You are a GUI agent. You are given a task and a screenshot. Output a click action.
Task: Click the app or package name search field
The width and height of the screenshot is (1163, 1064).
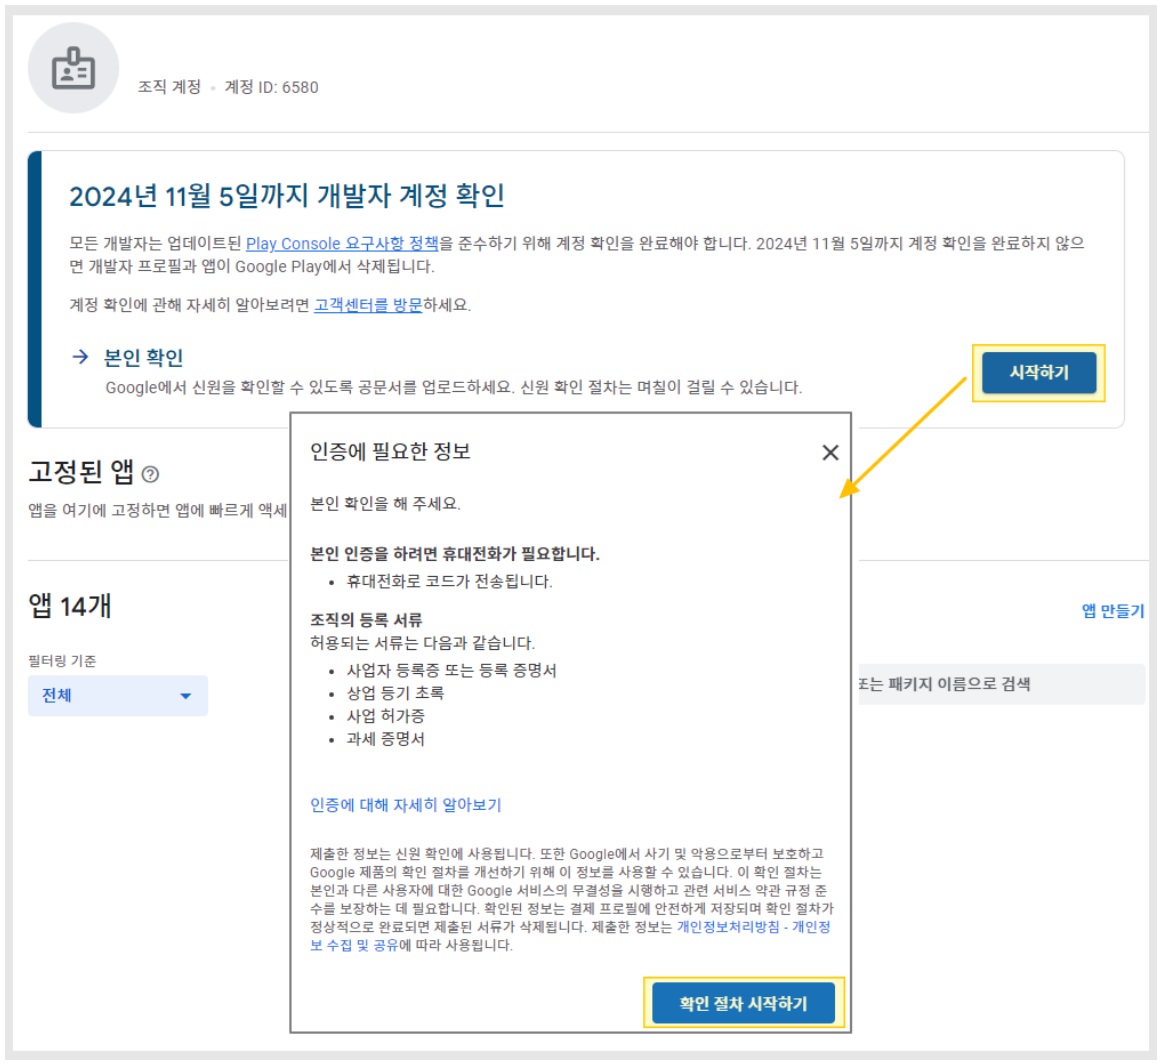pyautogui.click(x=1001, y=684)
